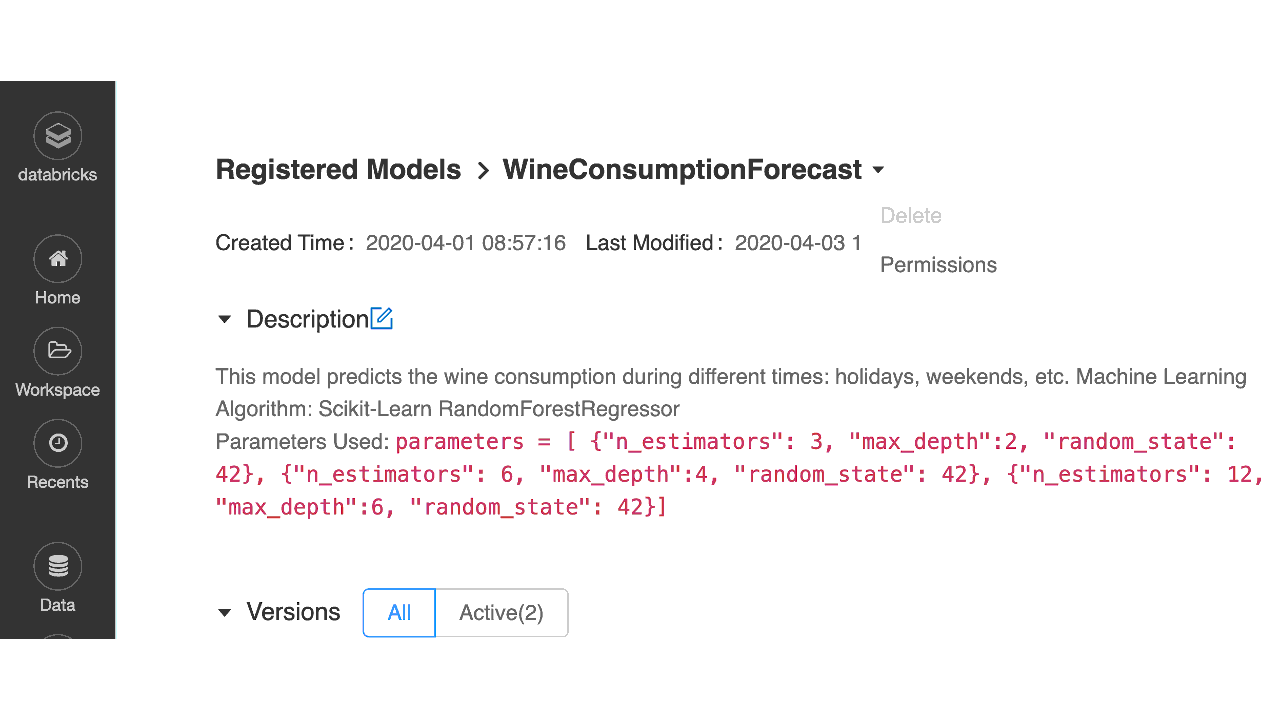Collapse the Description section
This screenshot has width=1280, height=720.
point(224,319)
